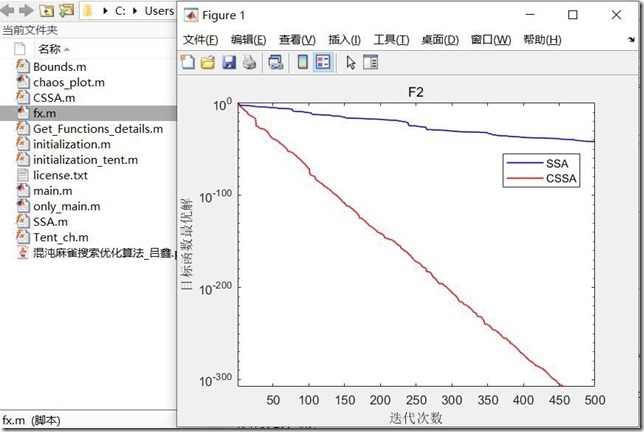Click the blue SSA legend line

click(525, 163)
